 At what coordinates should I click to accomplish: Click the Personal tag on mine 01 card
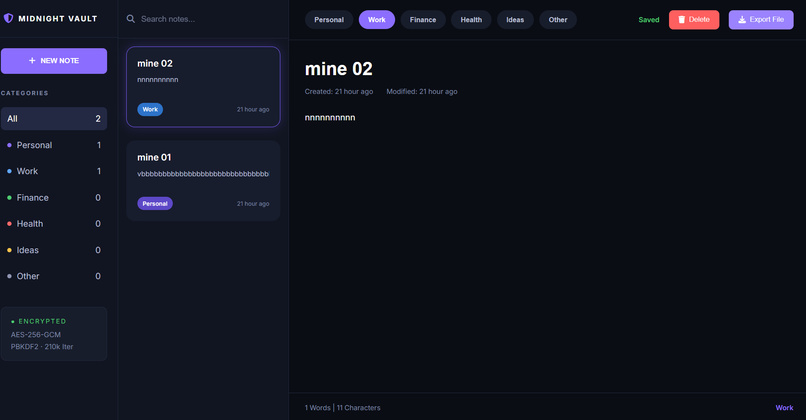click(155, 204)
